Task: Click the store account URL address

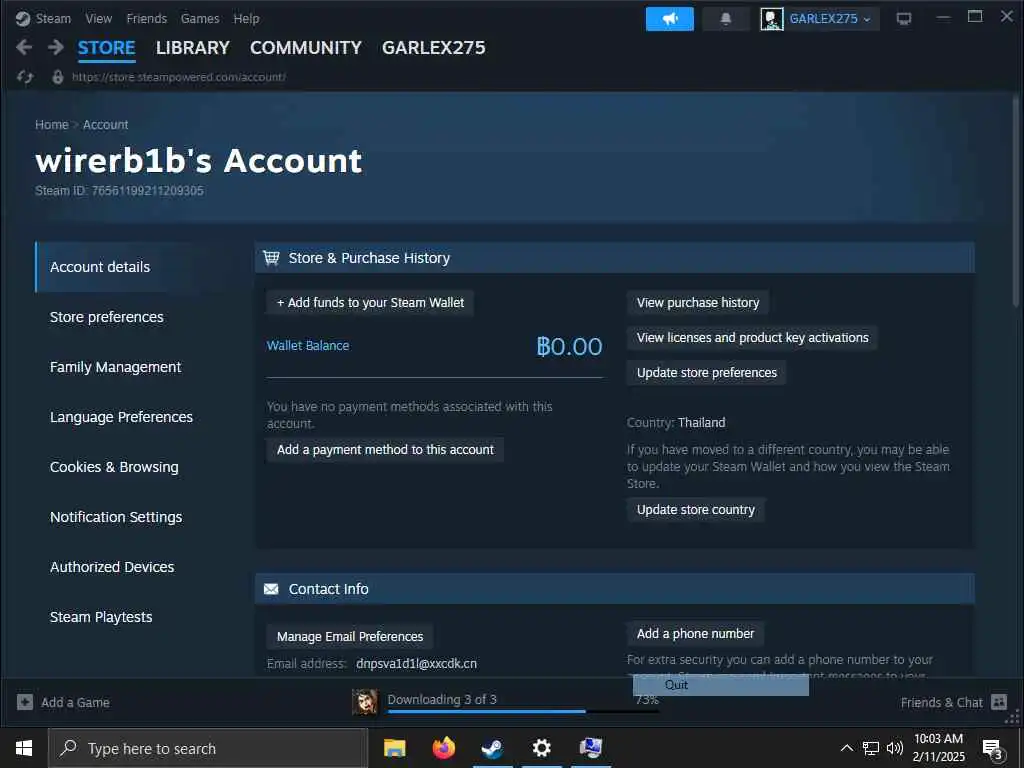Action: click(x=178, y=77)
